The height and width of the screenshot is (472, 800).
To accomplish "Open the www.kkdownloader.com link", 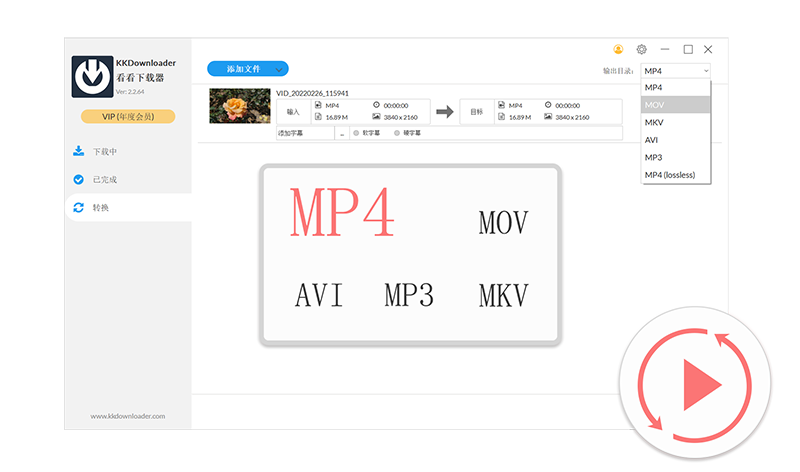I will point(127,416).
